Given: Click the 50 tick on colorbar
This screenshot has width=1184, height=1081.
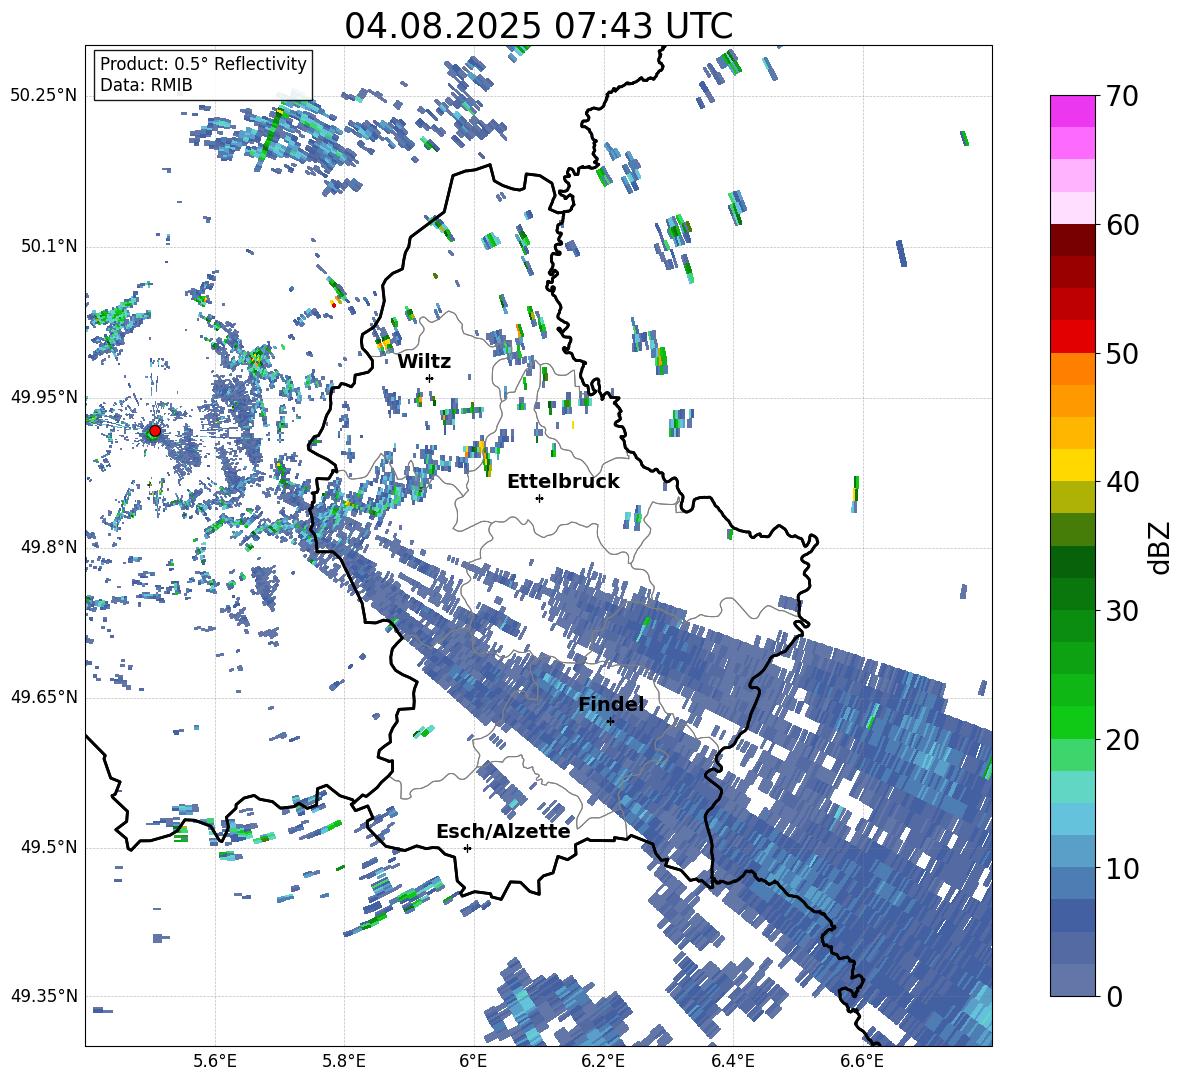Looking at the screenshot, I should (x=1122, y=353).
